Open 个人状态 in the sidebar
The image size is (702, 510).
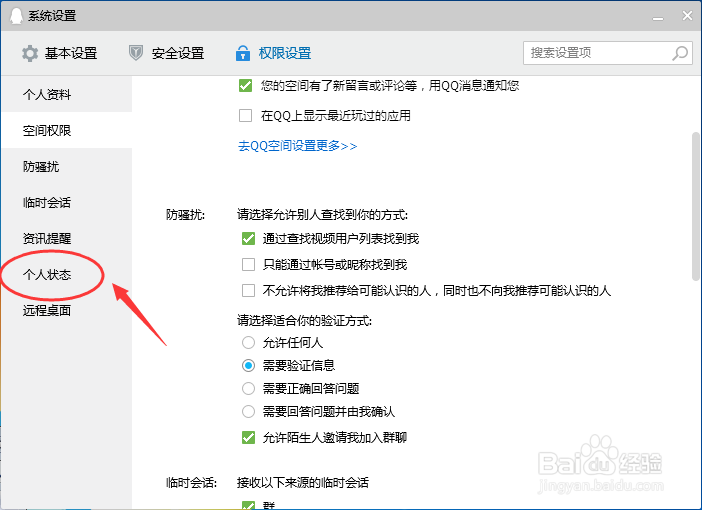tap(67, 274)
